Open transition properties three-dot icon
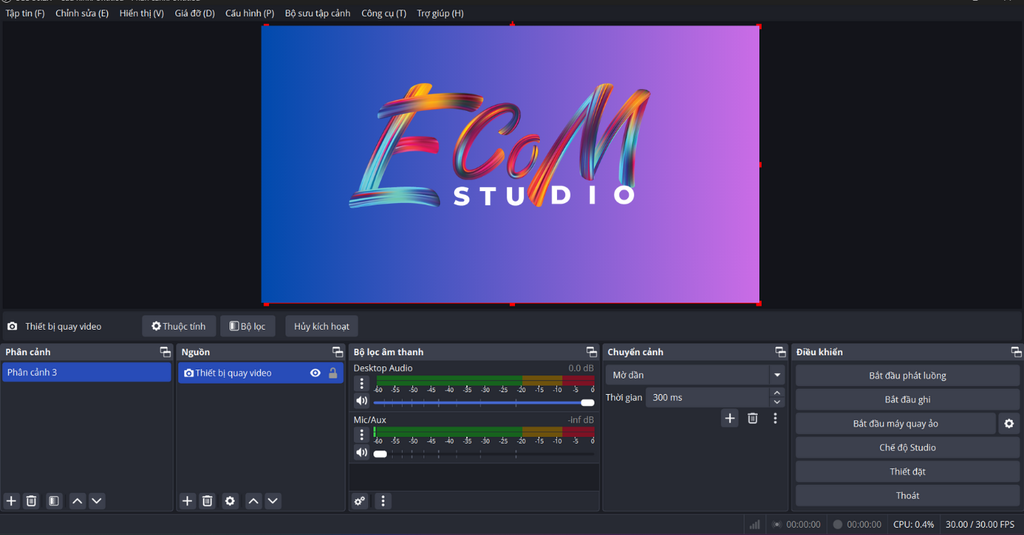The height and width of the screenshot is (535, 1024). 775,418
